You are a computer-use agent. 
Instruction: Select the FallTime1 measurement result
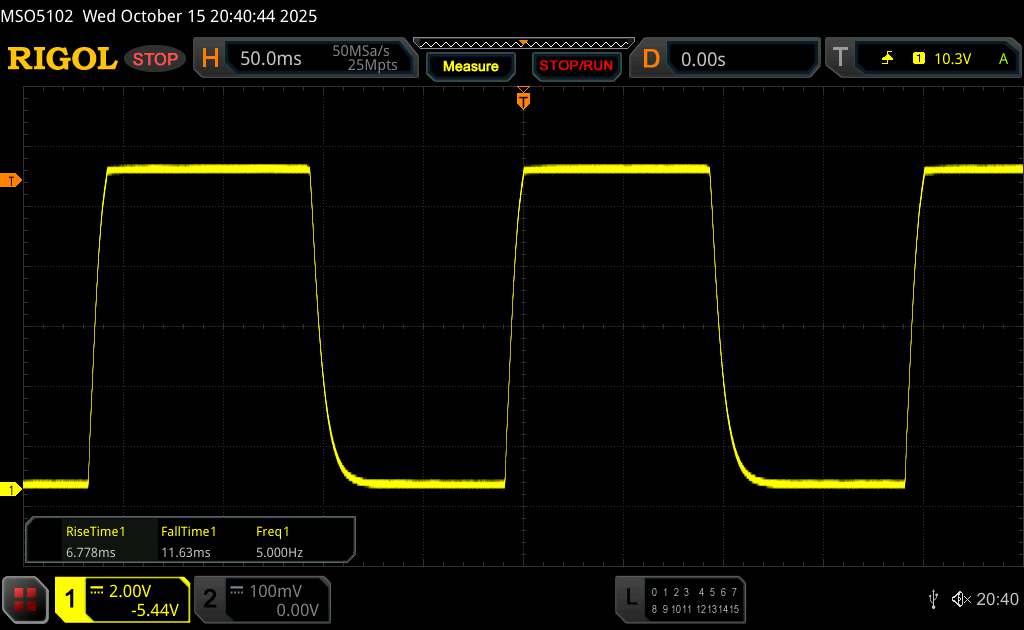(188, 541)
